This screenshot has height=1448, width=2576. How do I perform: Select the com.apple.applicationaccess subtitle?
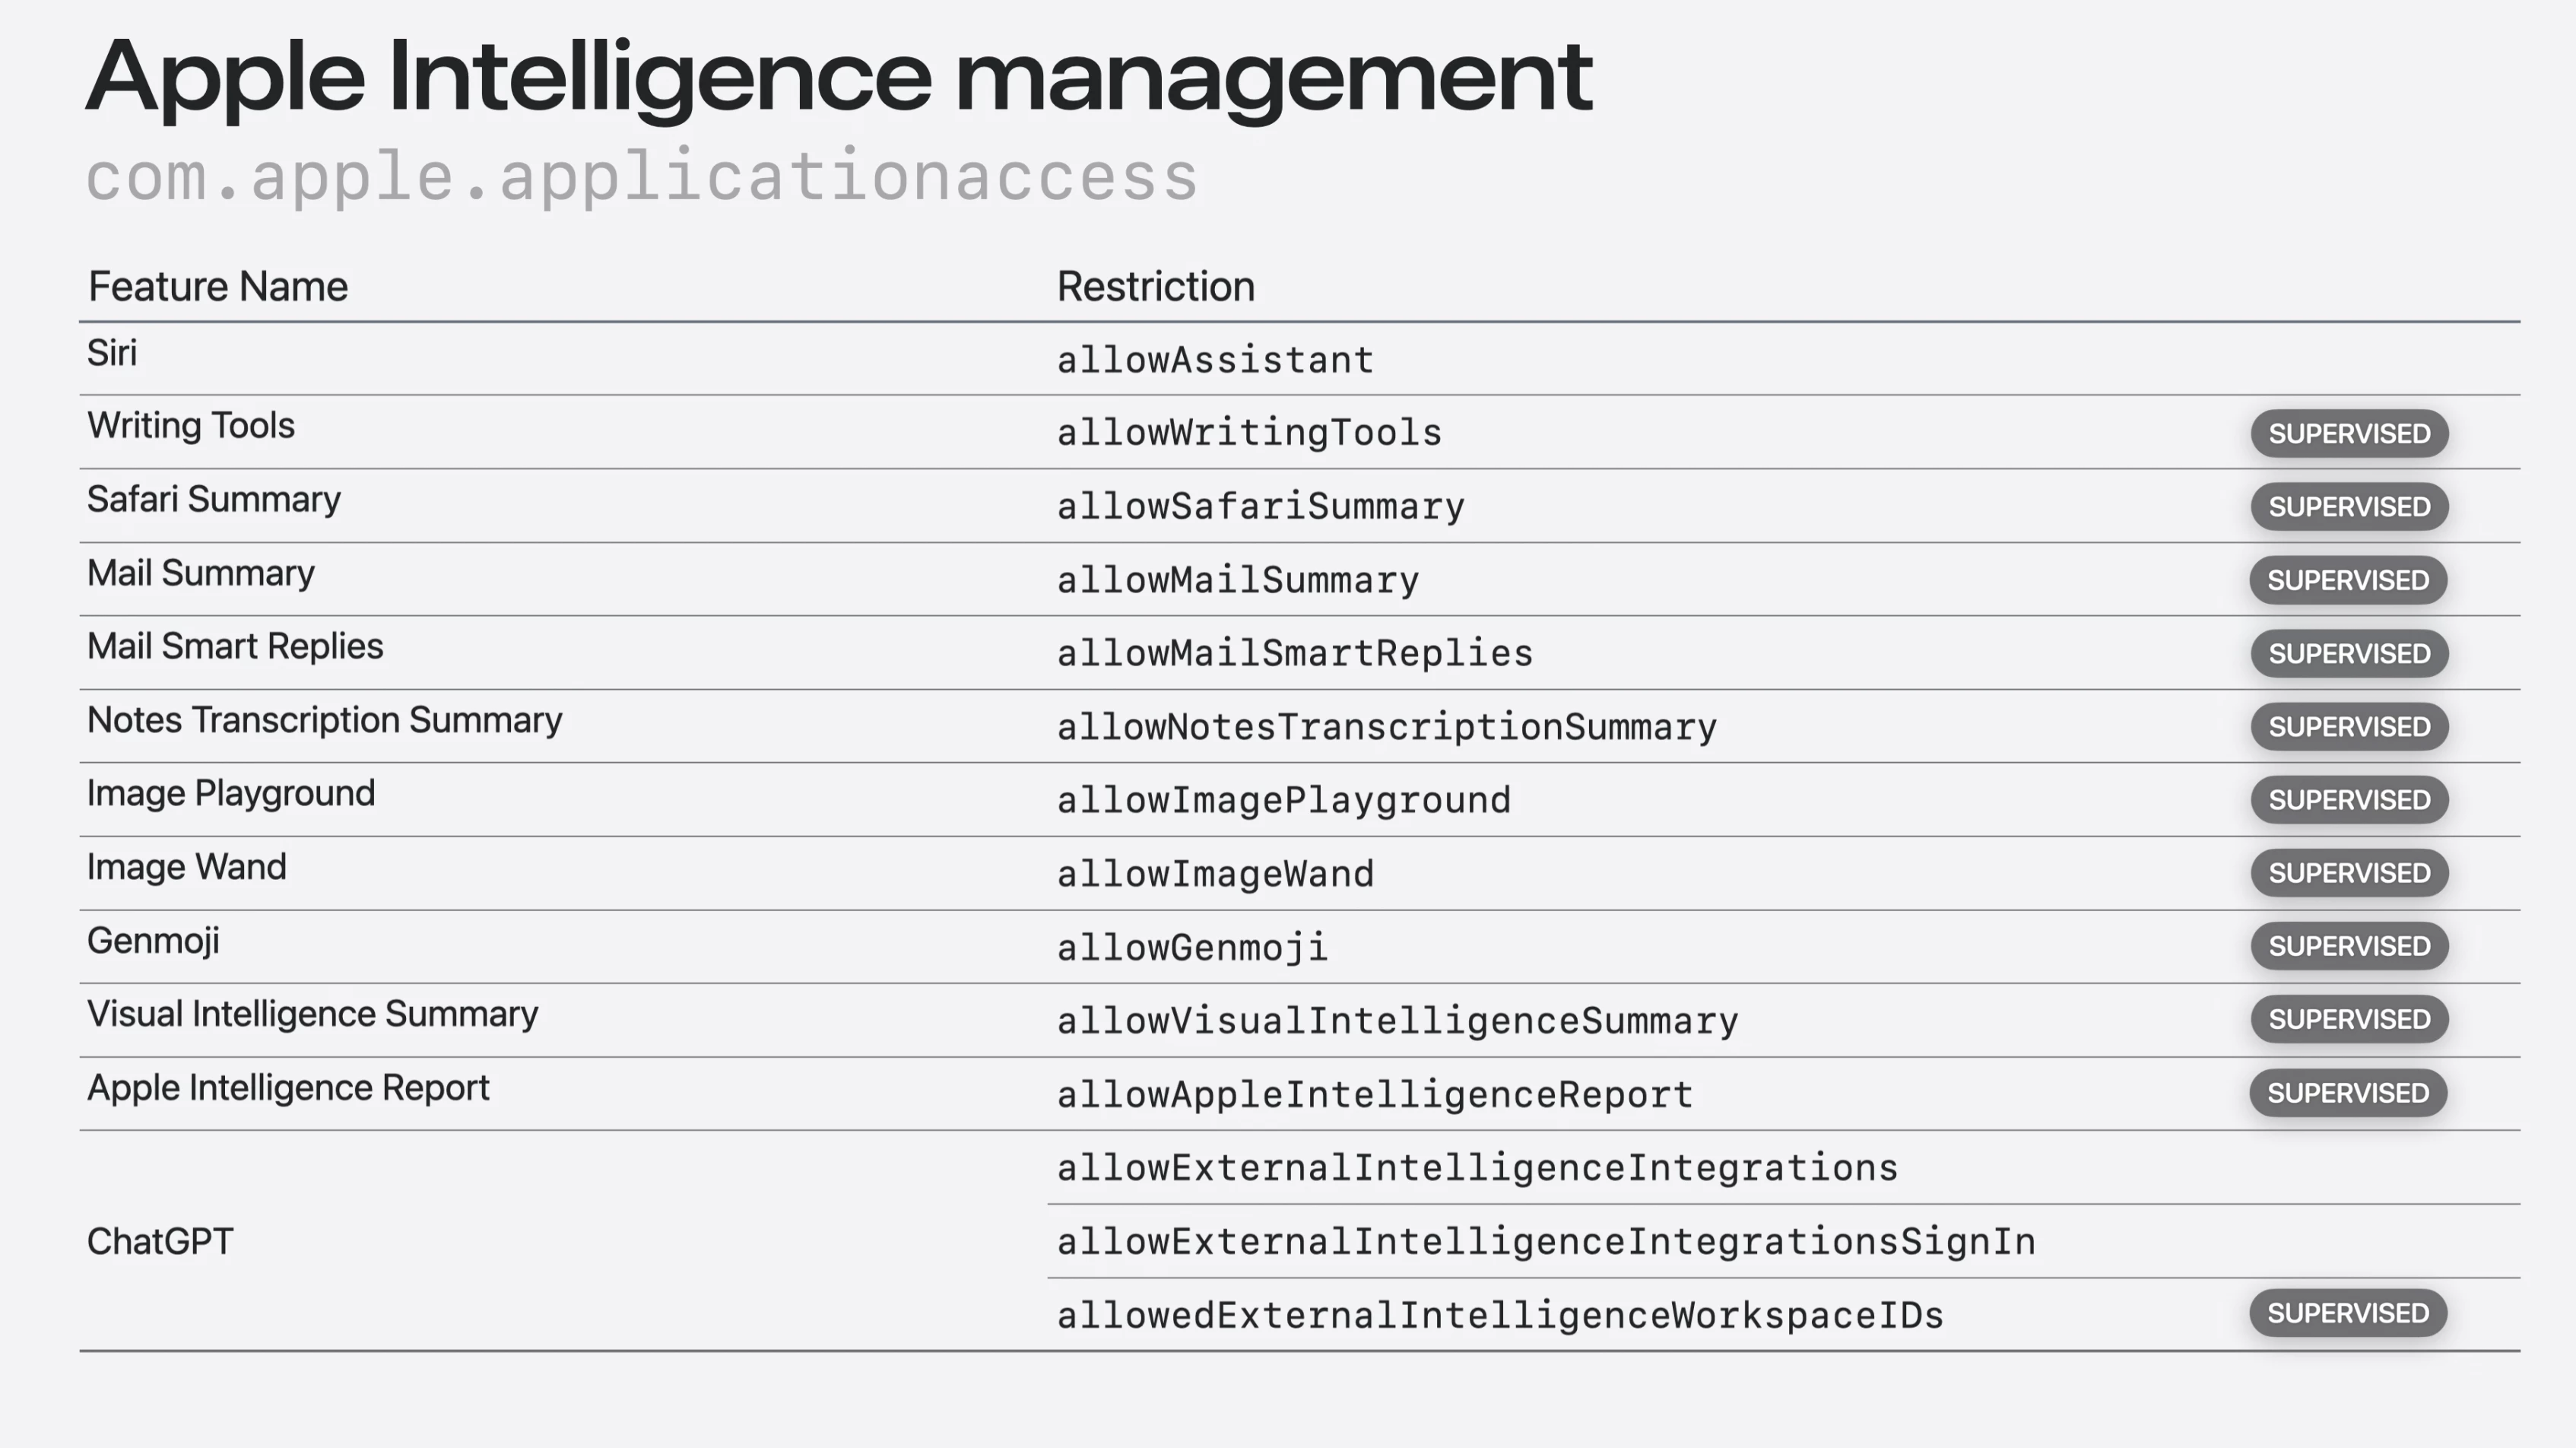pos(642,176)
